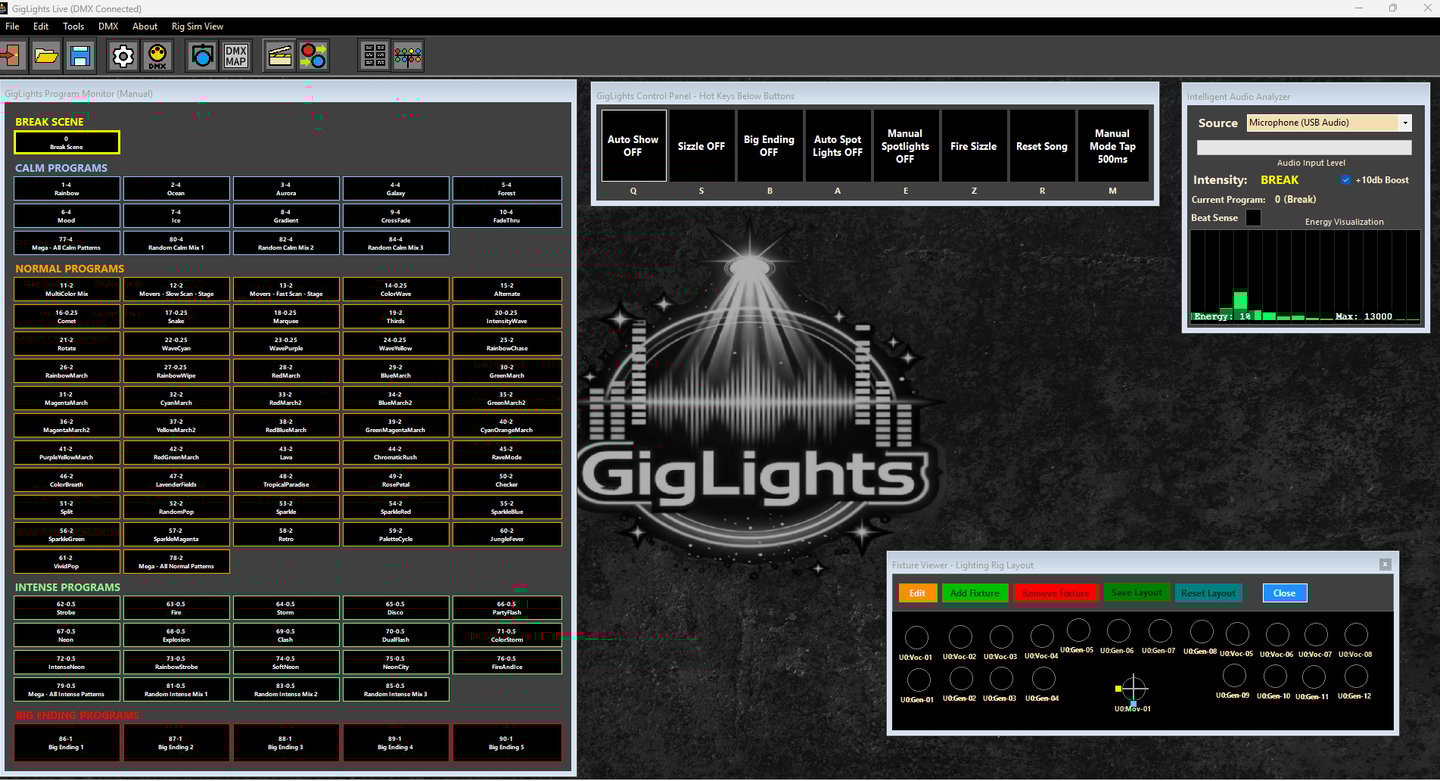
Task: Select fixture U0:Gen-04 in rig layout
Action: 1043,679
